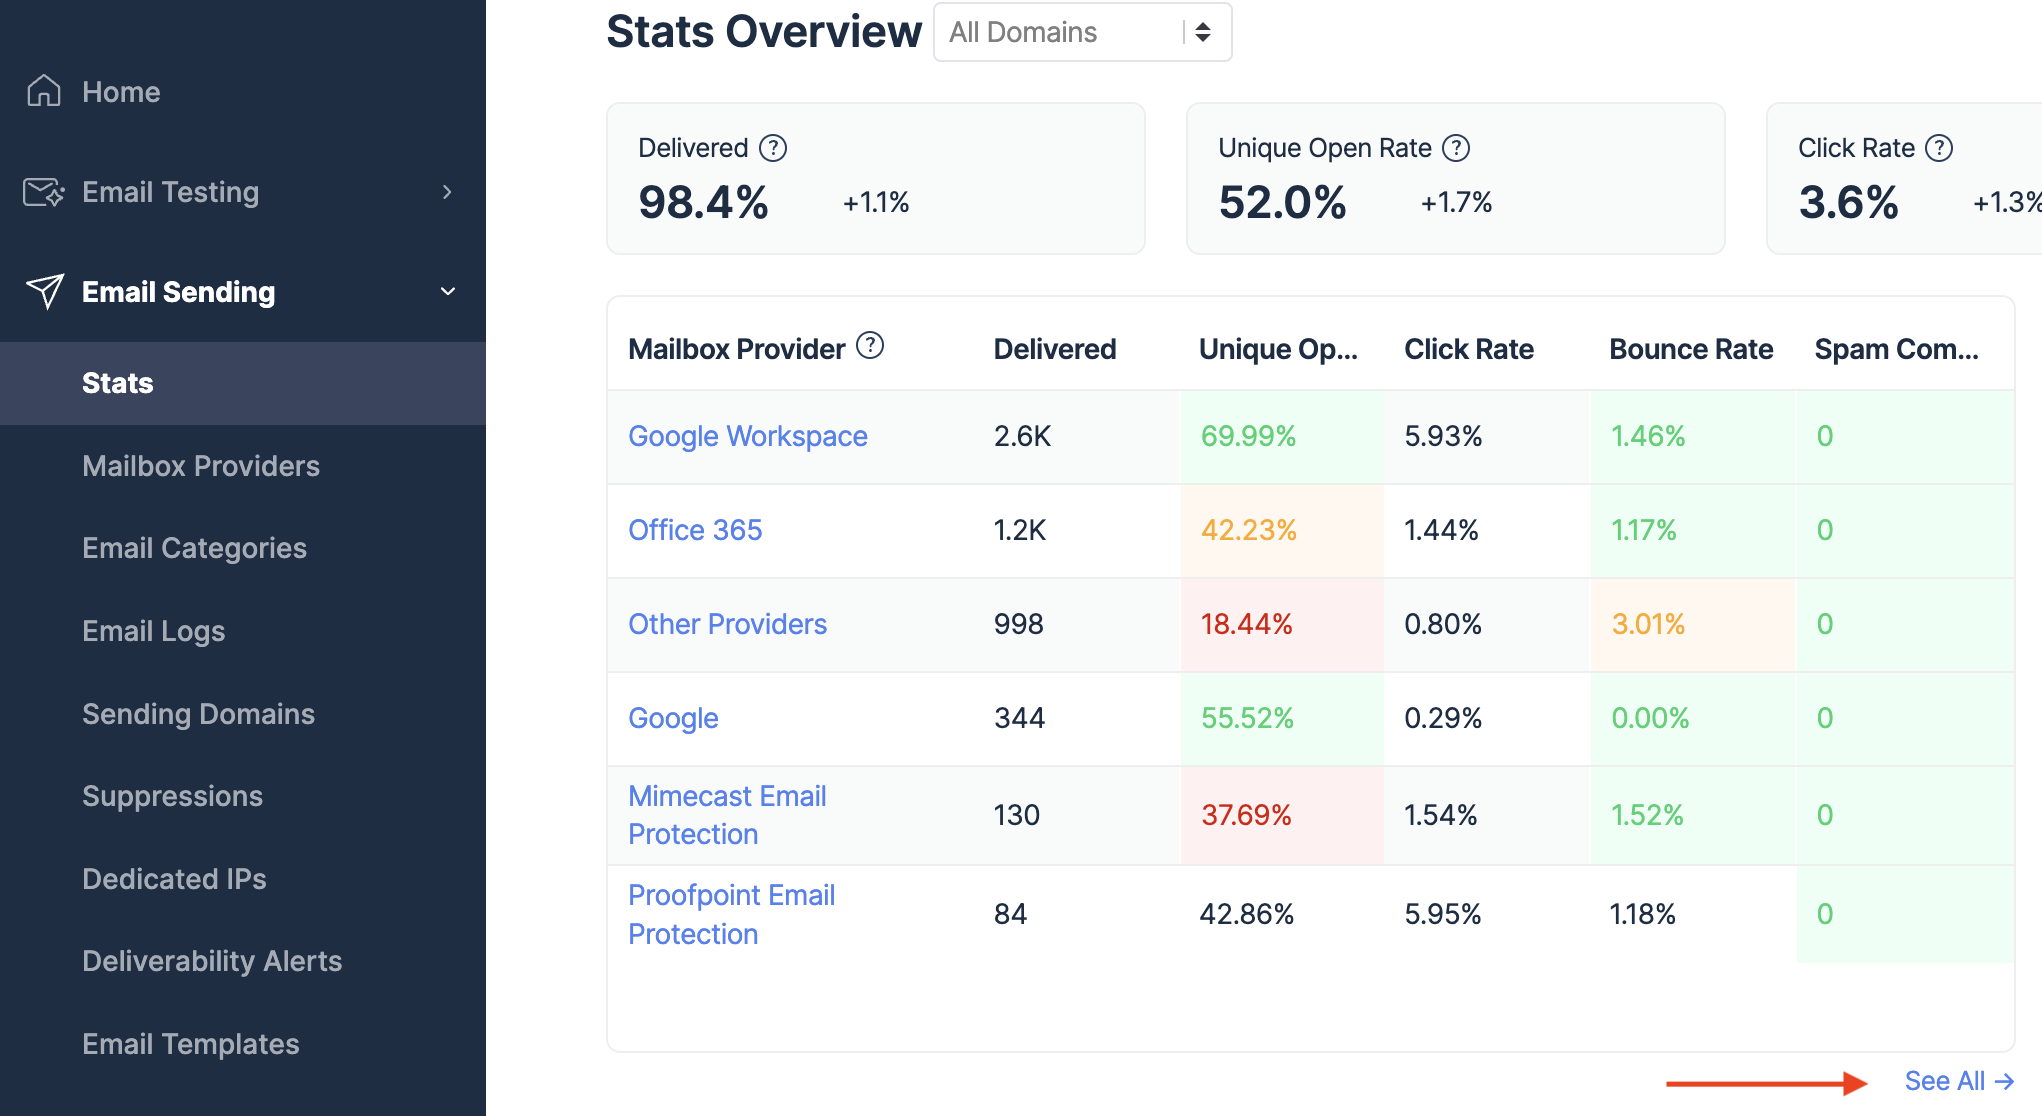Collapse the Email Sending chevron
The height and width of the screenshot is (1116, 2042).
[447, 291]
